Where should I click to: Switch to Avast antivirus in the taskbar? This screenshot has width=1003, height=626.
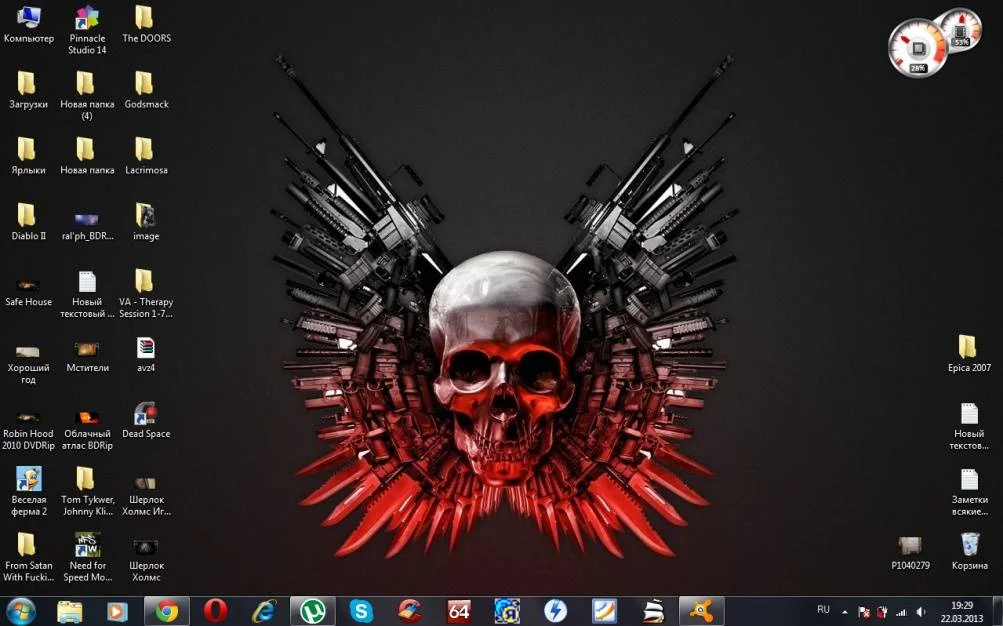click(702, 611)
